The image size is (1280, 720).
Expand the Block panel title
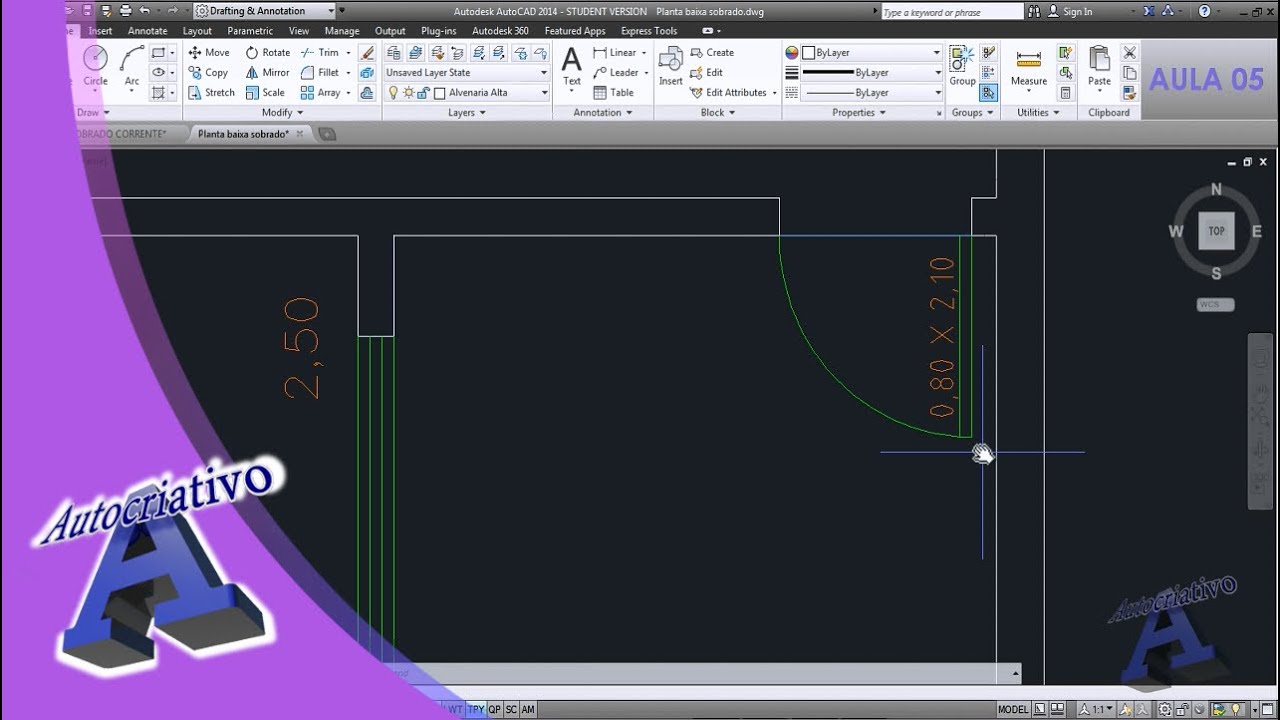[717, 112]
